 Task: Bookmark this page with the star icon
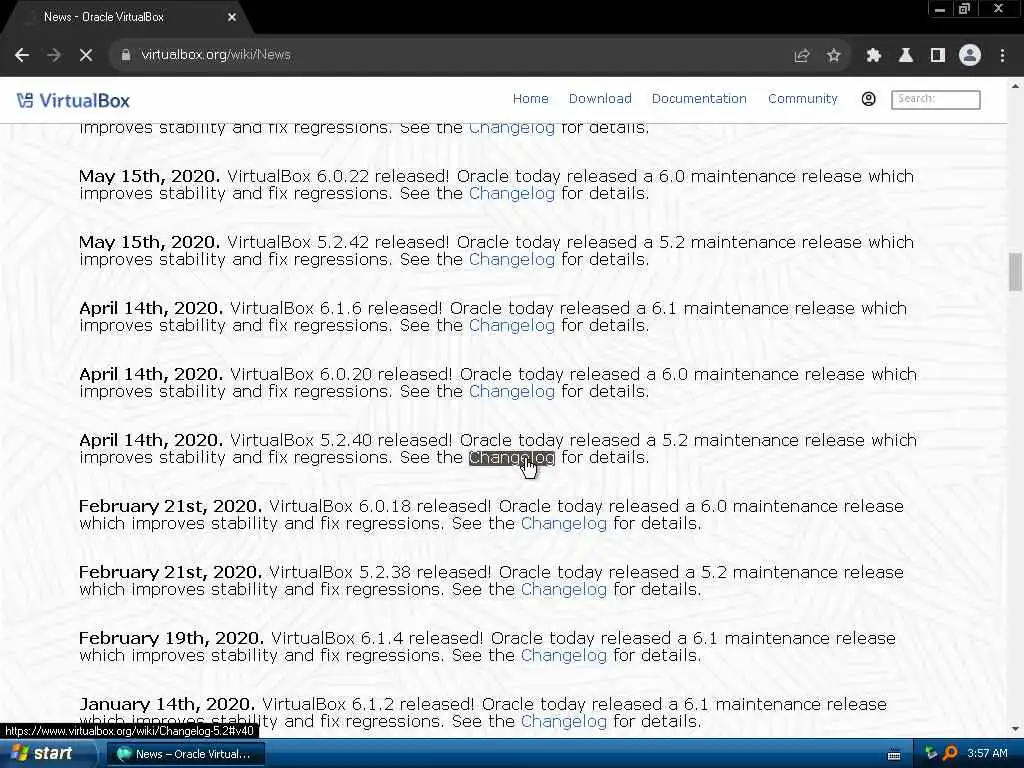[x=833, y=56]
